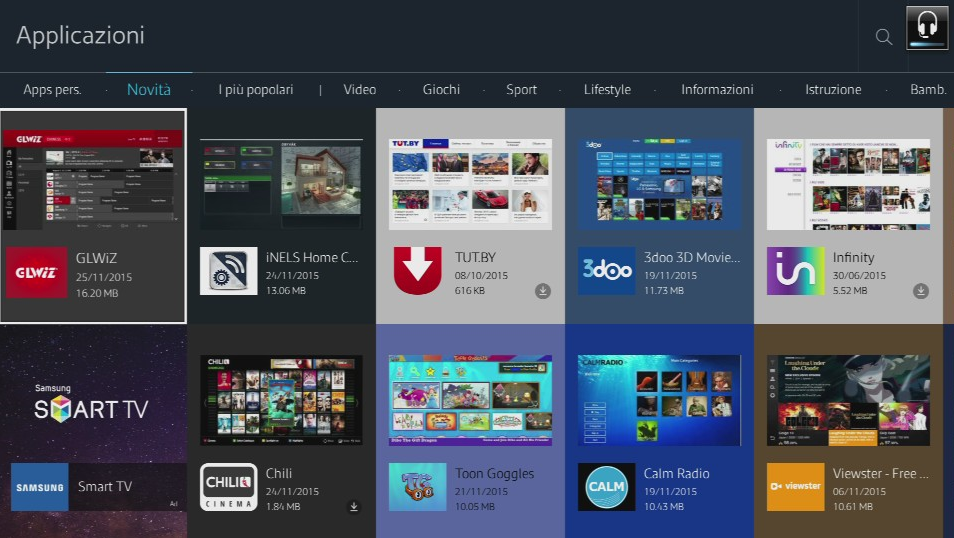Image resolution: width=954 pixels, height=538 pixels.
Task: Open the I più popolari tab
Action: [x=256, y=89]
